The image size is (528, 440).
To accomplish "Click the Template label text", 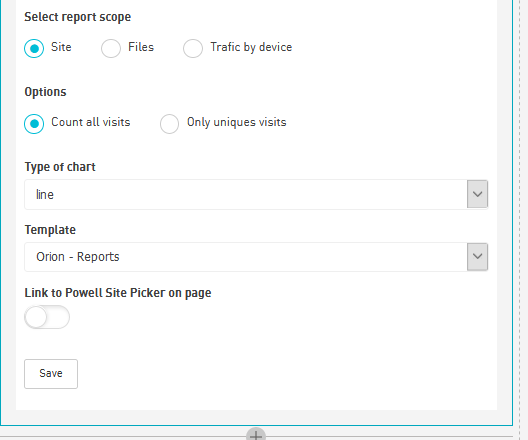I will tap(50, 230).
